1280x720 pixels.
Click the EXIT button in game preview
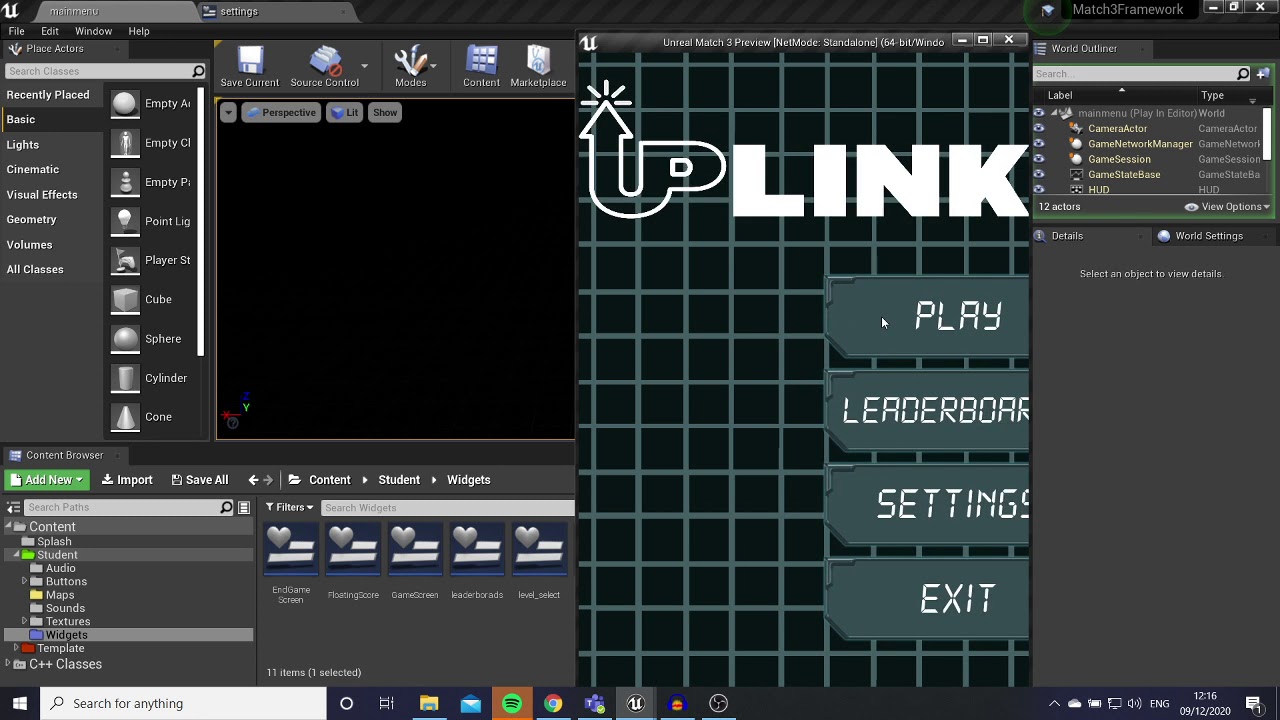coord(928,599)
